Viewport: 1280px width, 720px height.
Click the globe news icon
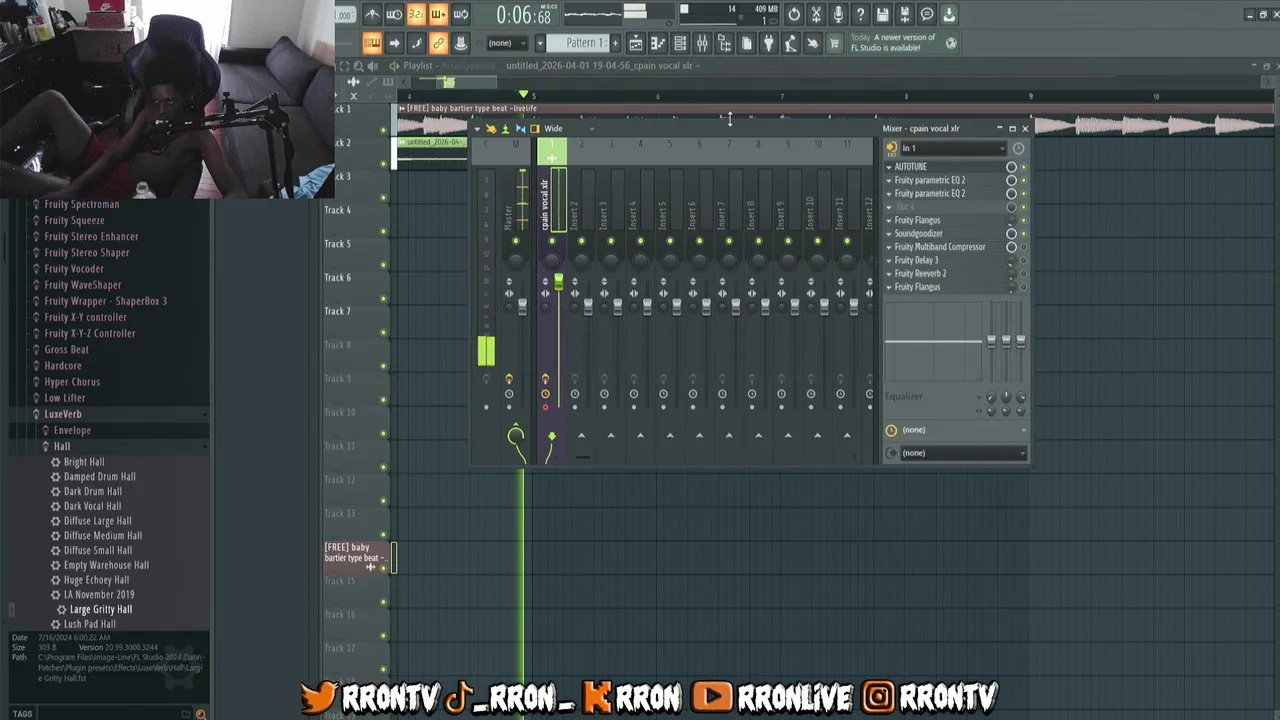[951, 43]
